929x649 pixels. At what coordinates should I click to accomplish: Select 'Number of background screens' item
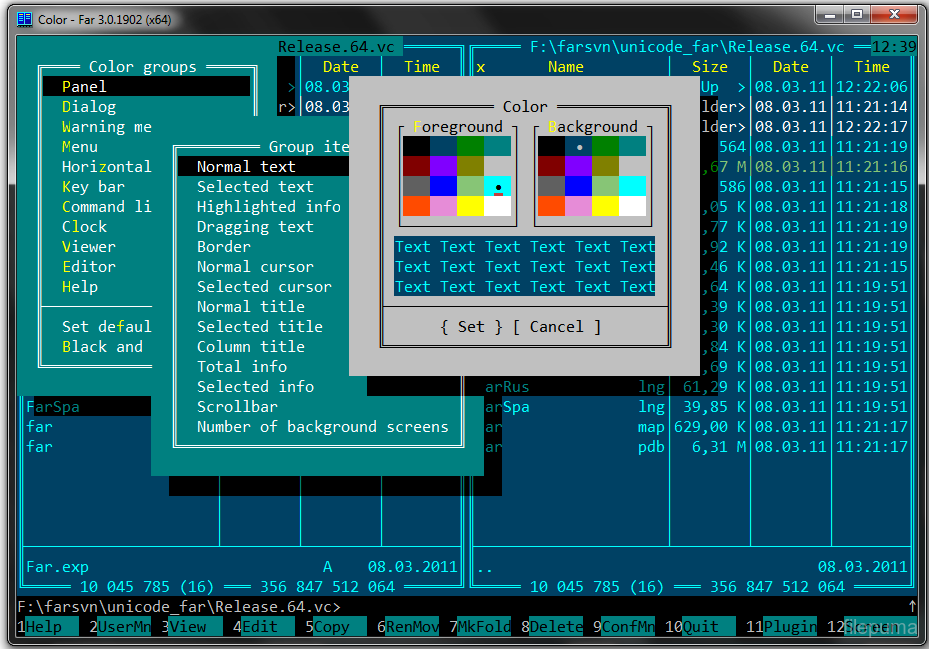[322, 427]
